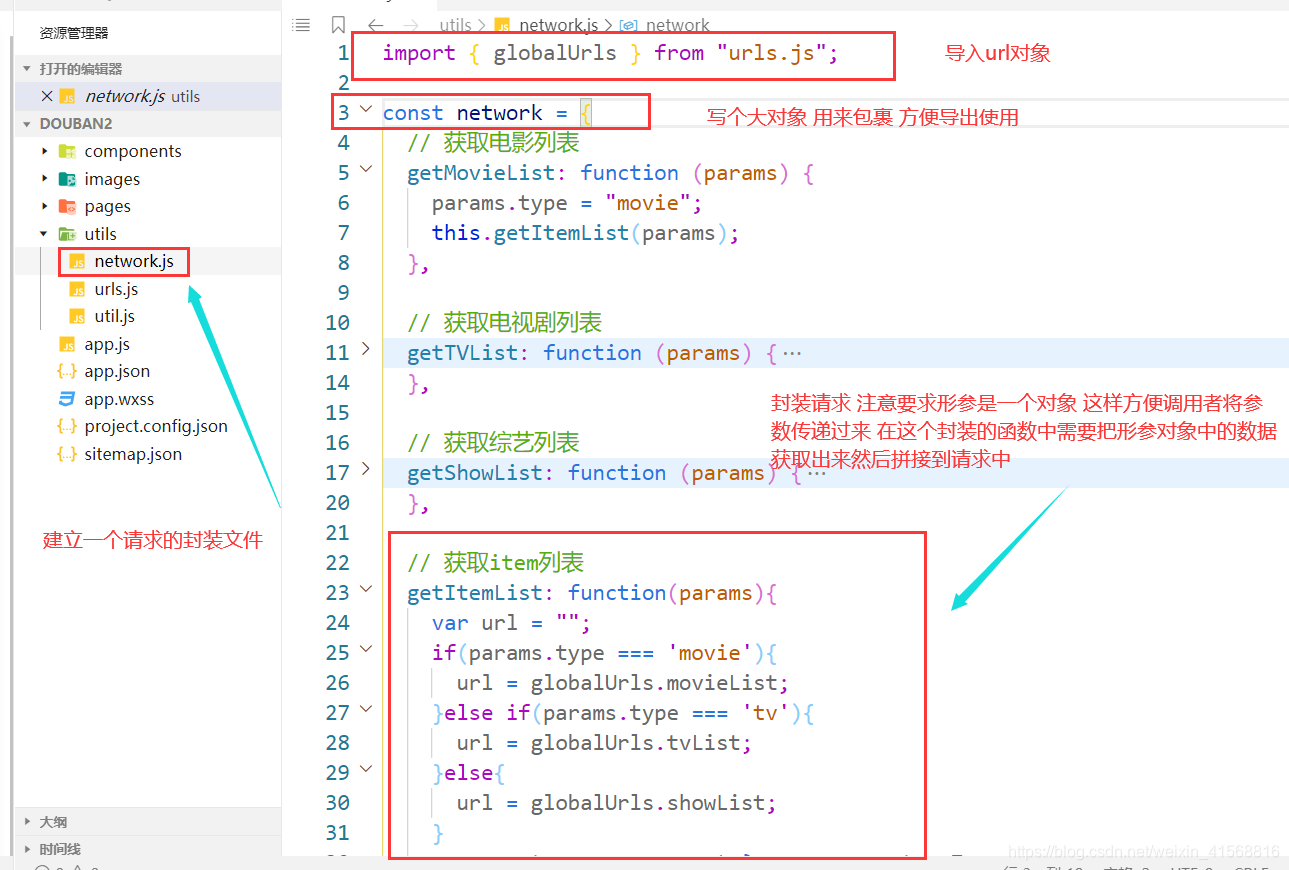Screen dimensions: 1289x870
Task: Select network.js in the breadcrumb
Action: click(558, 25)
